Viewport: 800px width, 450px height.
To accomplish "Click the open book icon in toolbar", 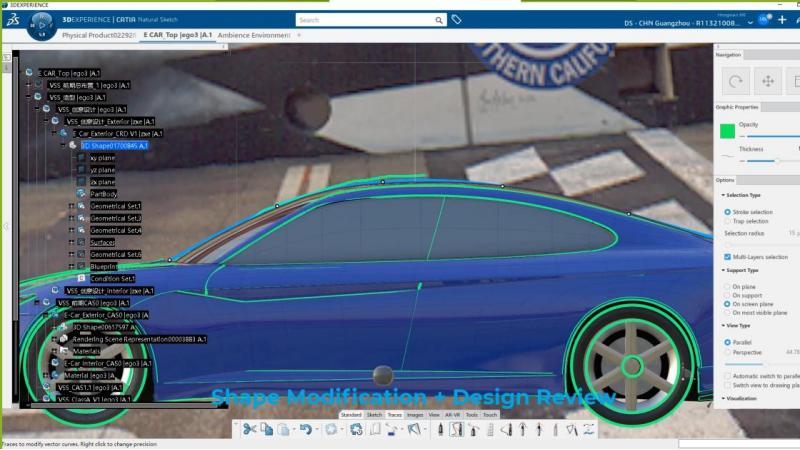I will click(375, 430).
